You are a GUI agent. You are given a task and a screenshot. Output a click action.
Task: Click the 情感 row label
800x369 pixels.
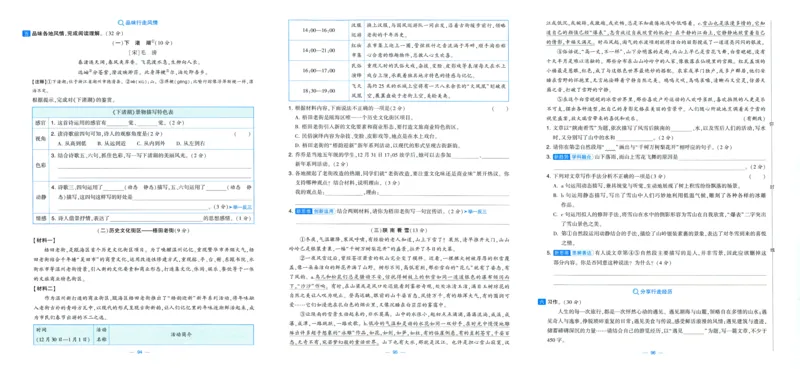coord(40,219)
